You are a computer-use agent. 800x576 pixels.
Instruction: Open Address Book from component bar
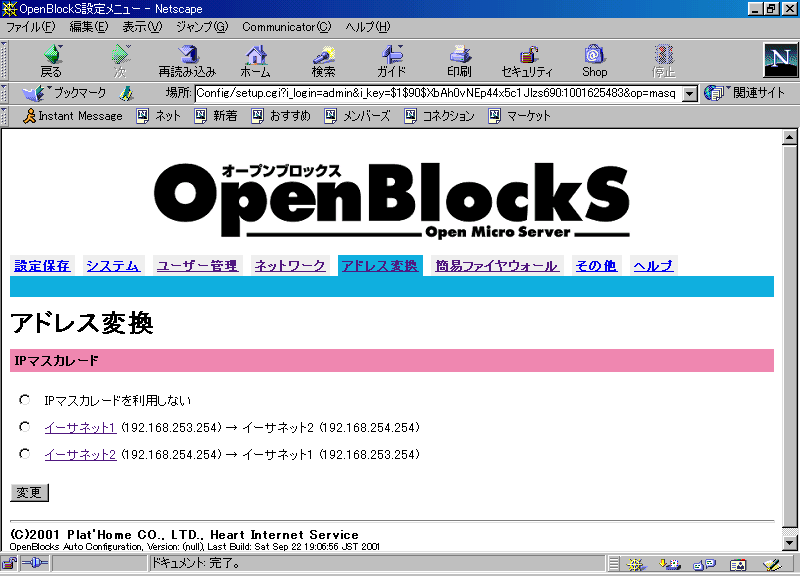738,564
